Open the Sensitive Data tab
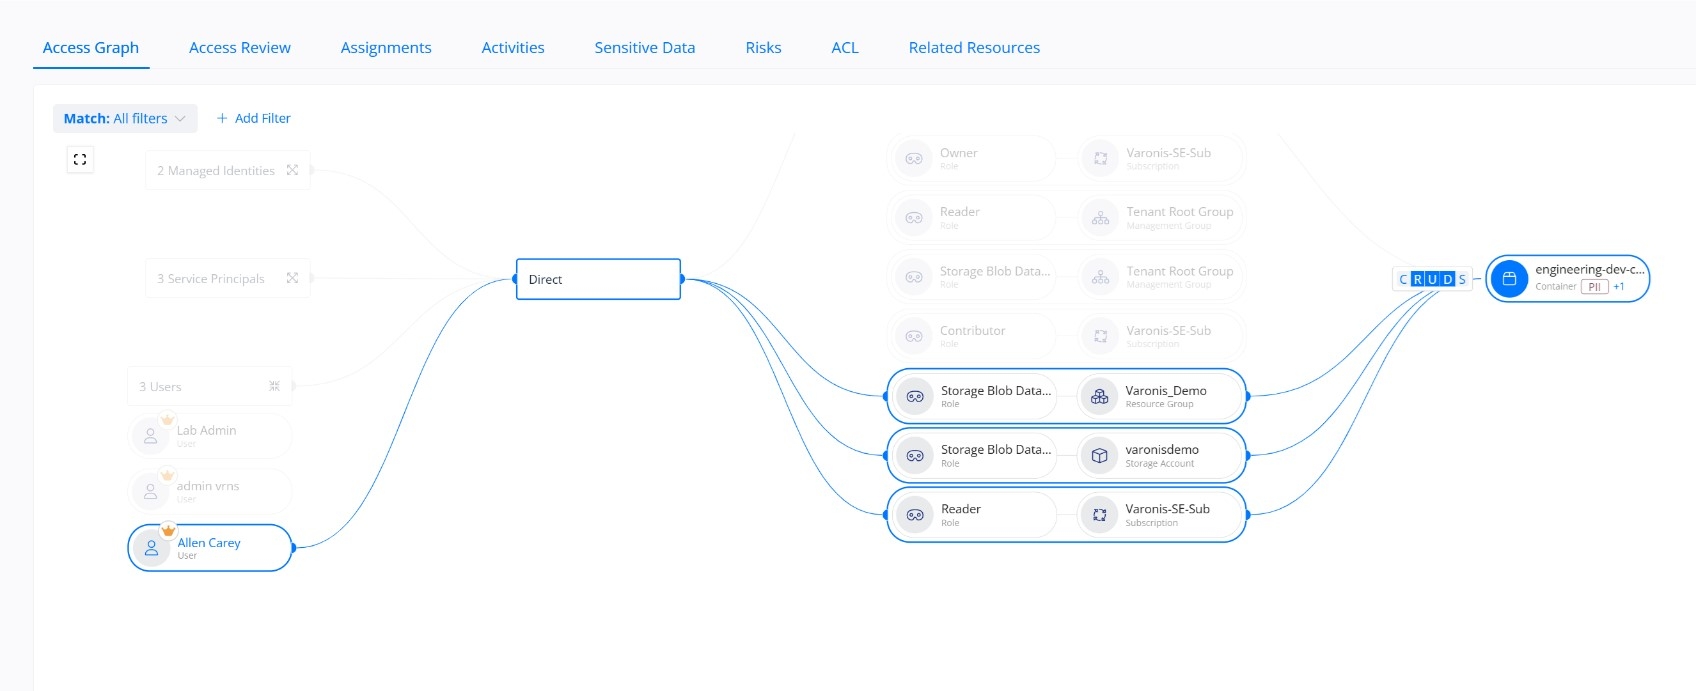1696x691 pixels. [x=644, y=47]
